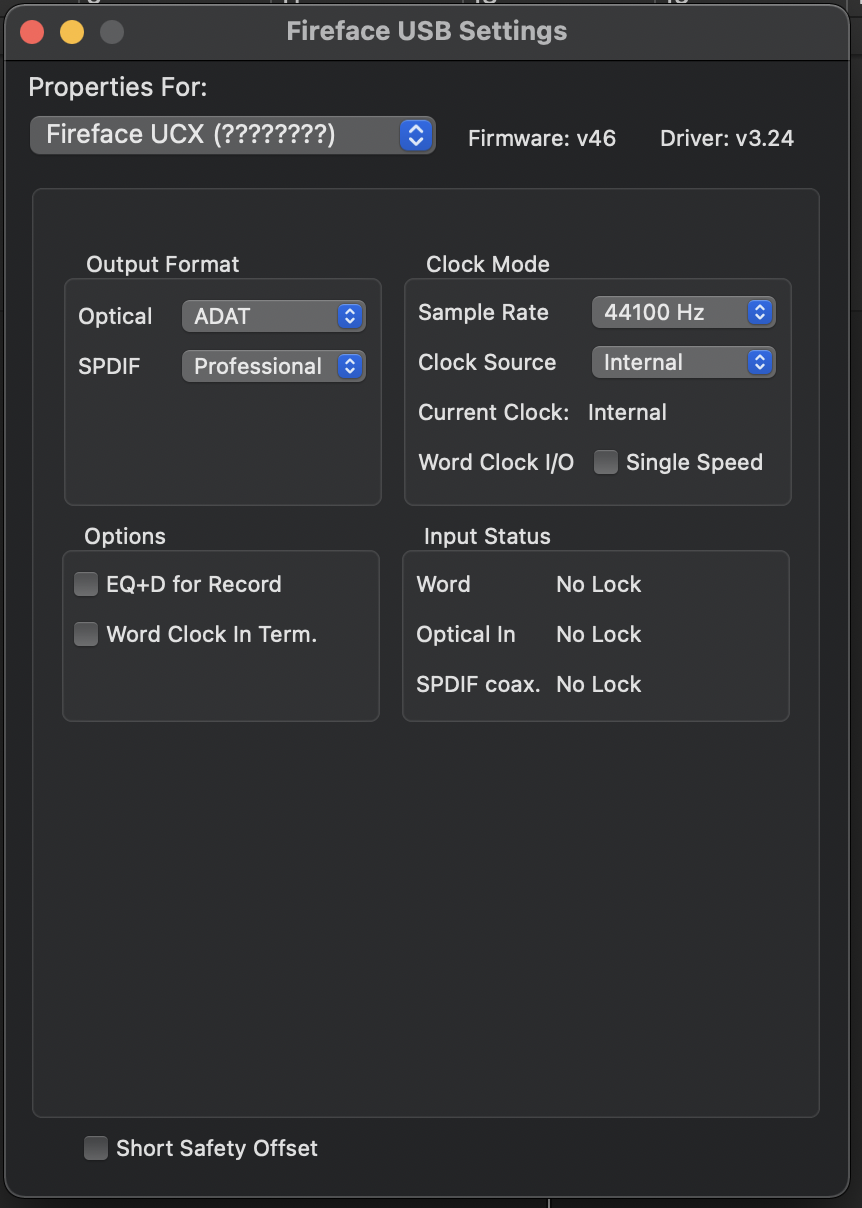Click the Driver v3.24 version label

(x=727, y=138)
